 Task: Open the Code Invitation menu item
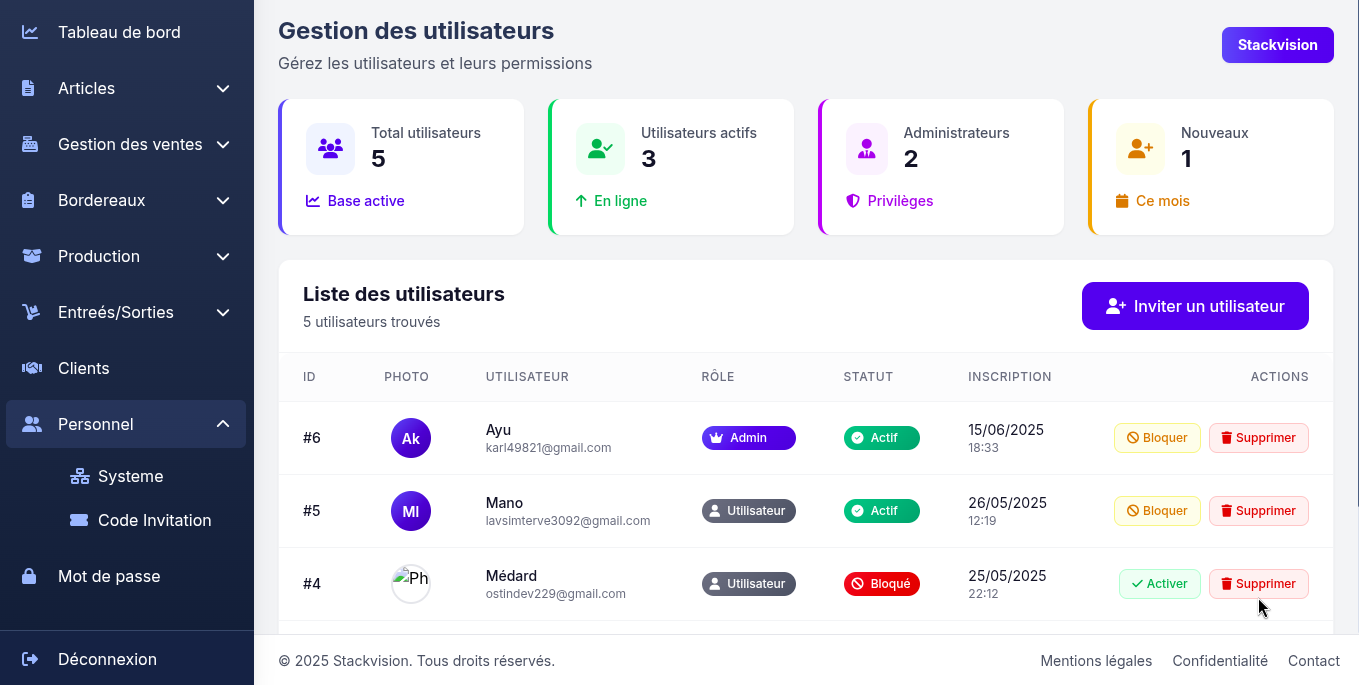pyautogui.click(x=154, y=520)
